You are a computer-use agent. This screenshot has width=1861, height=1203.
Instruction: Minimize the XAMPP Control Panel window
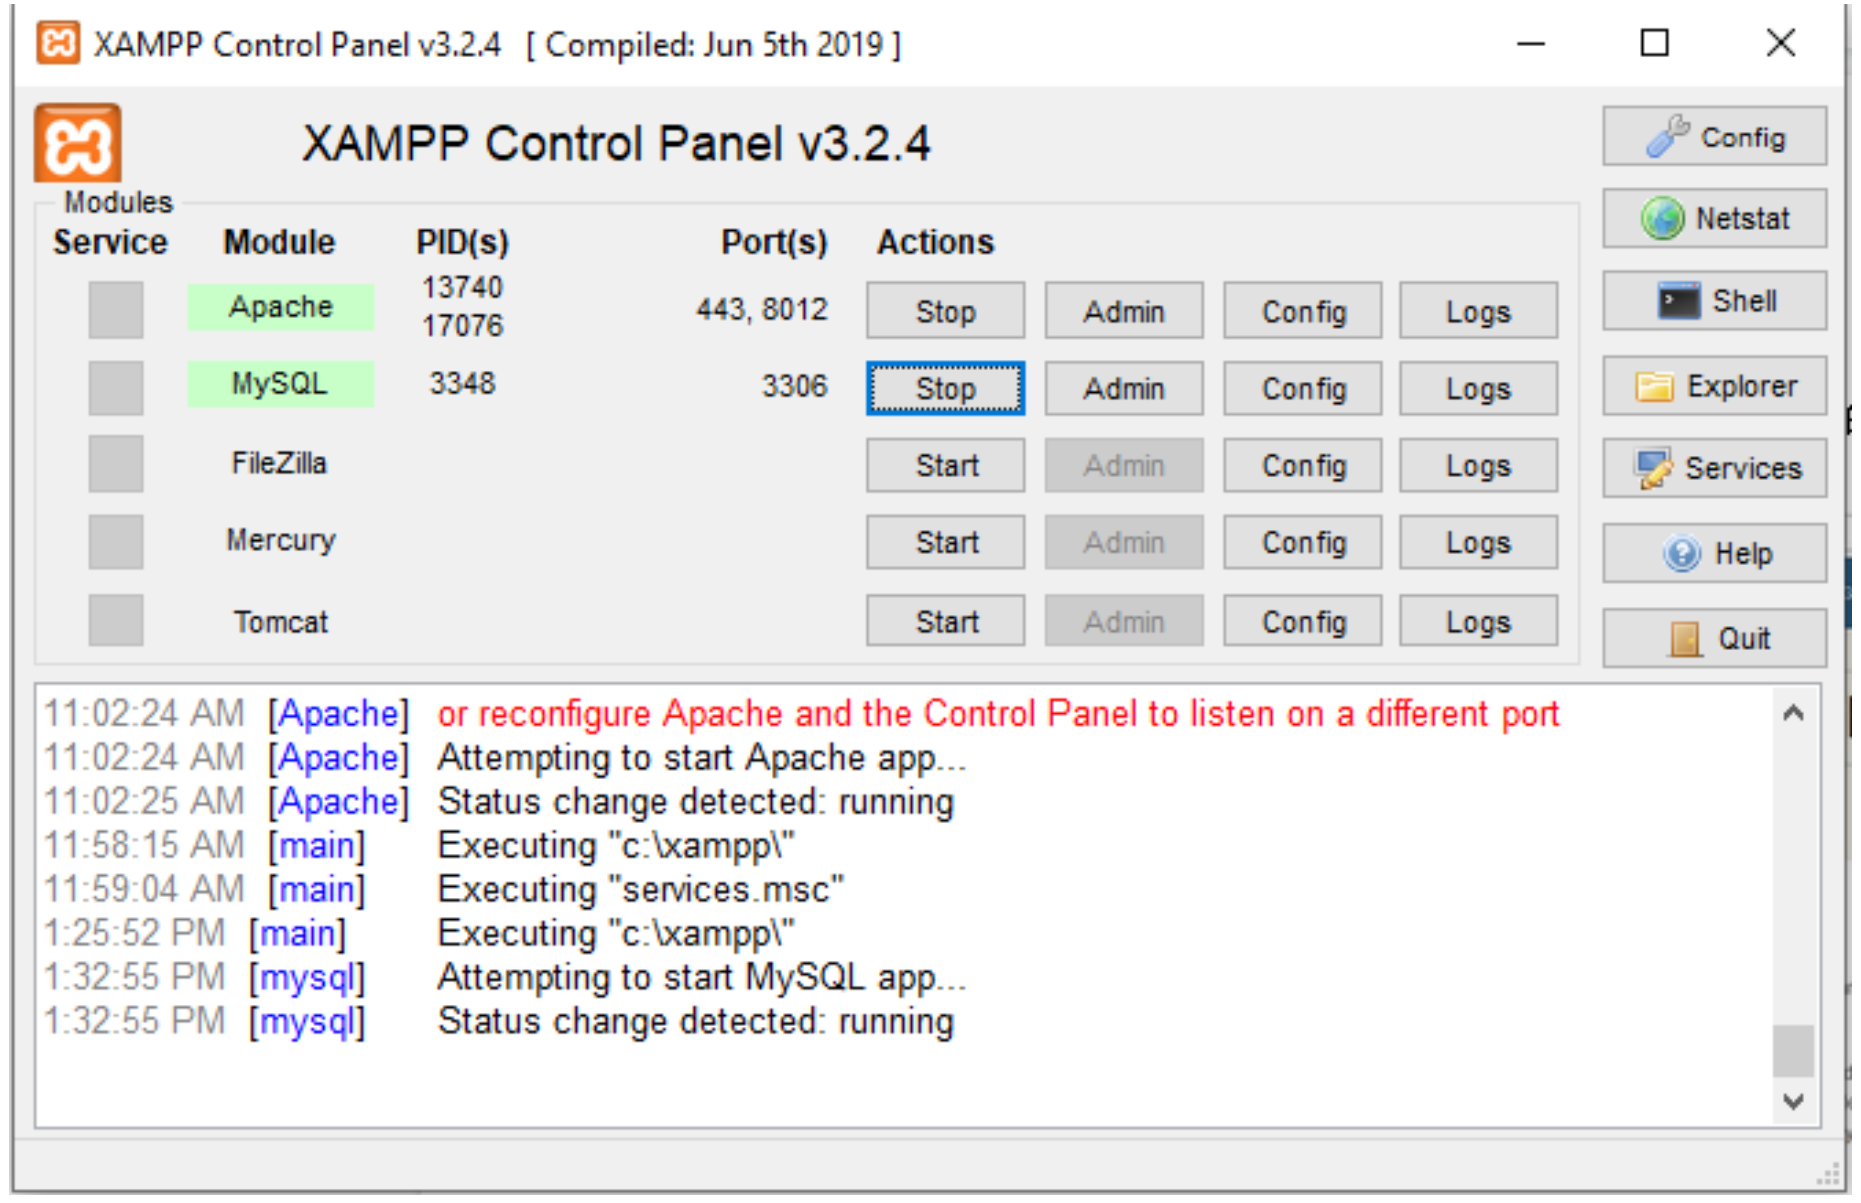[1530, 44]
